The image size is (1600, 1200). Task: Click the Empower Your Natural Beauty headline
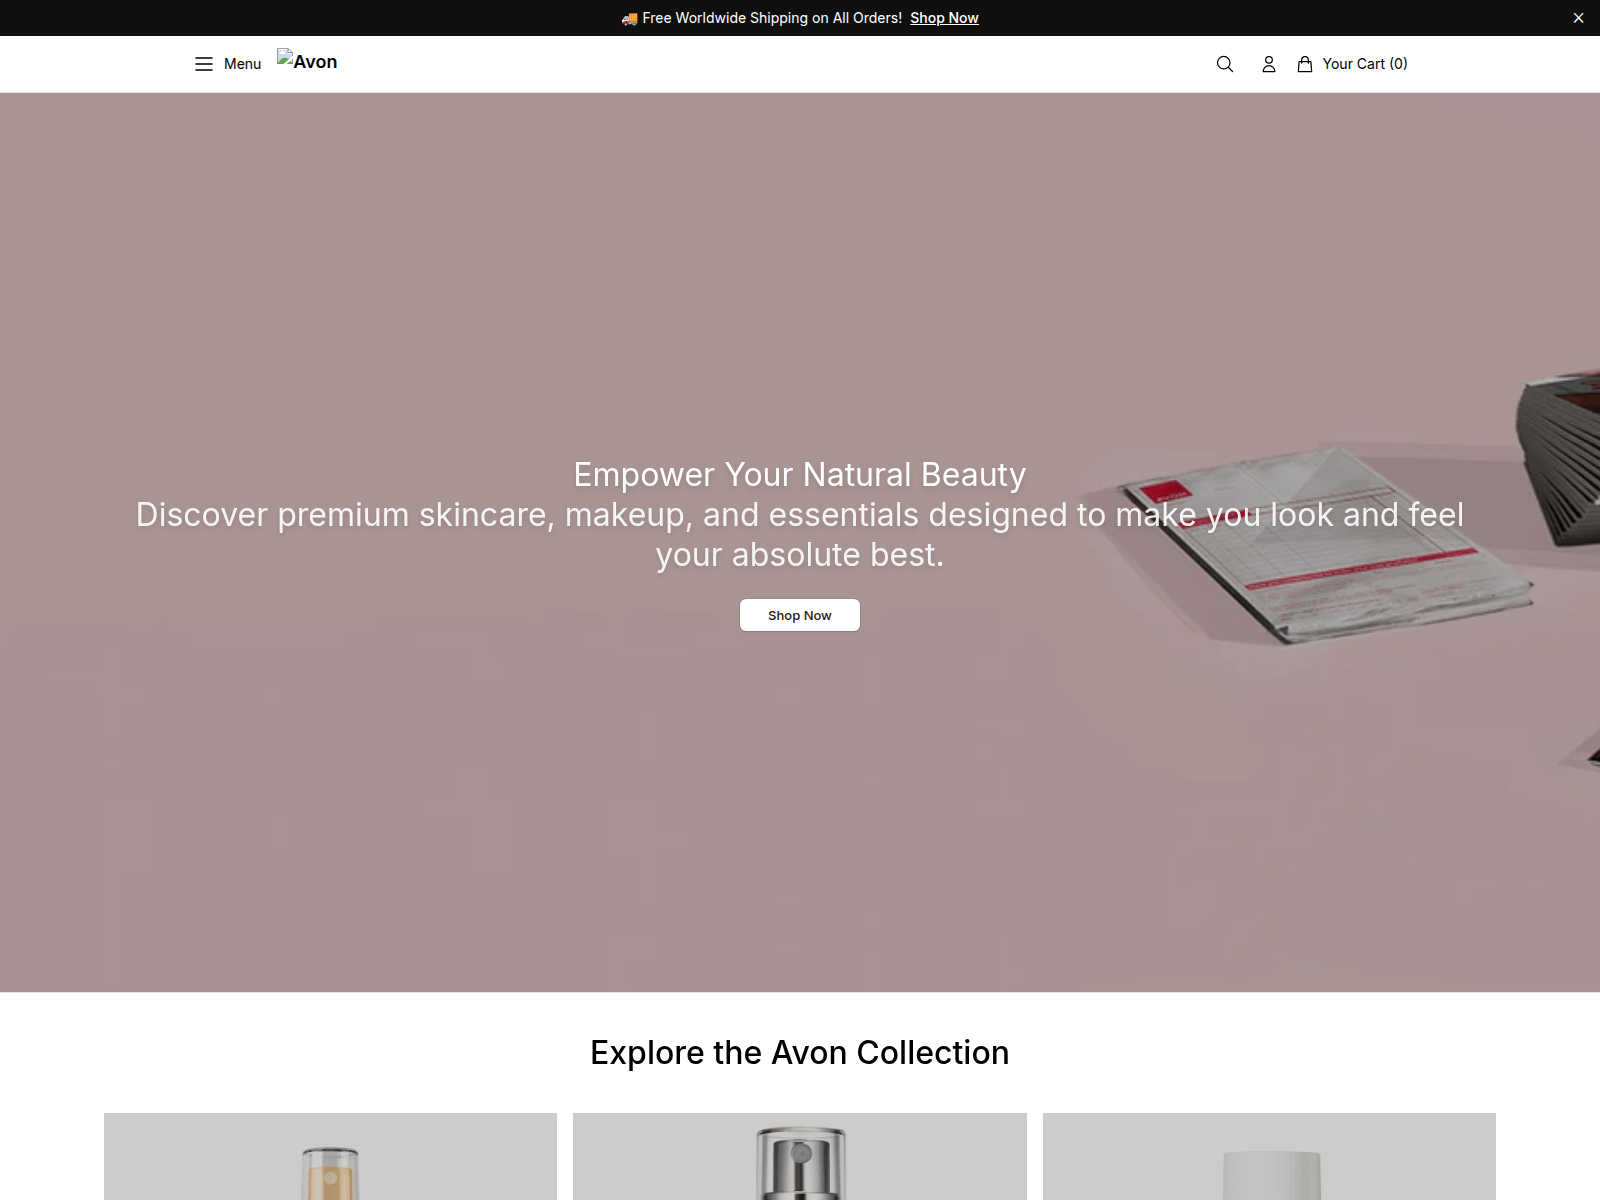[800, 474]
